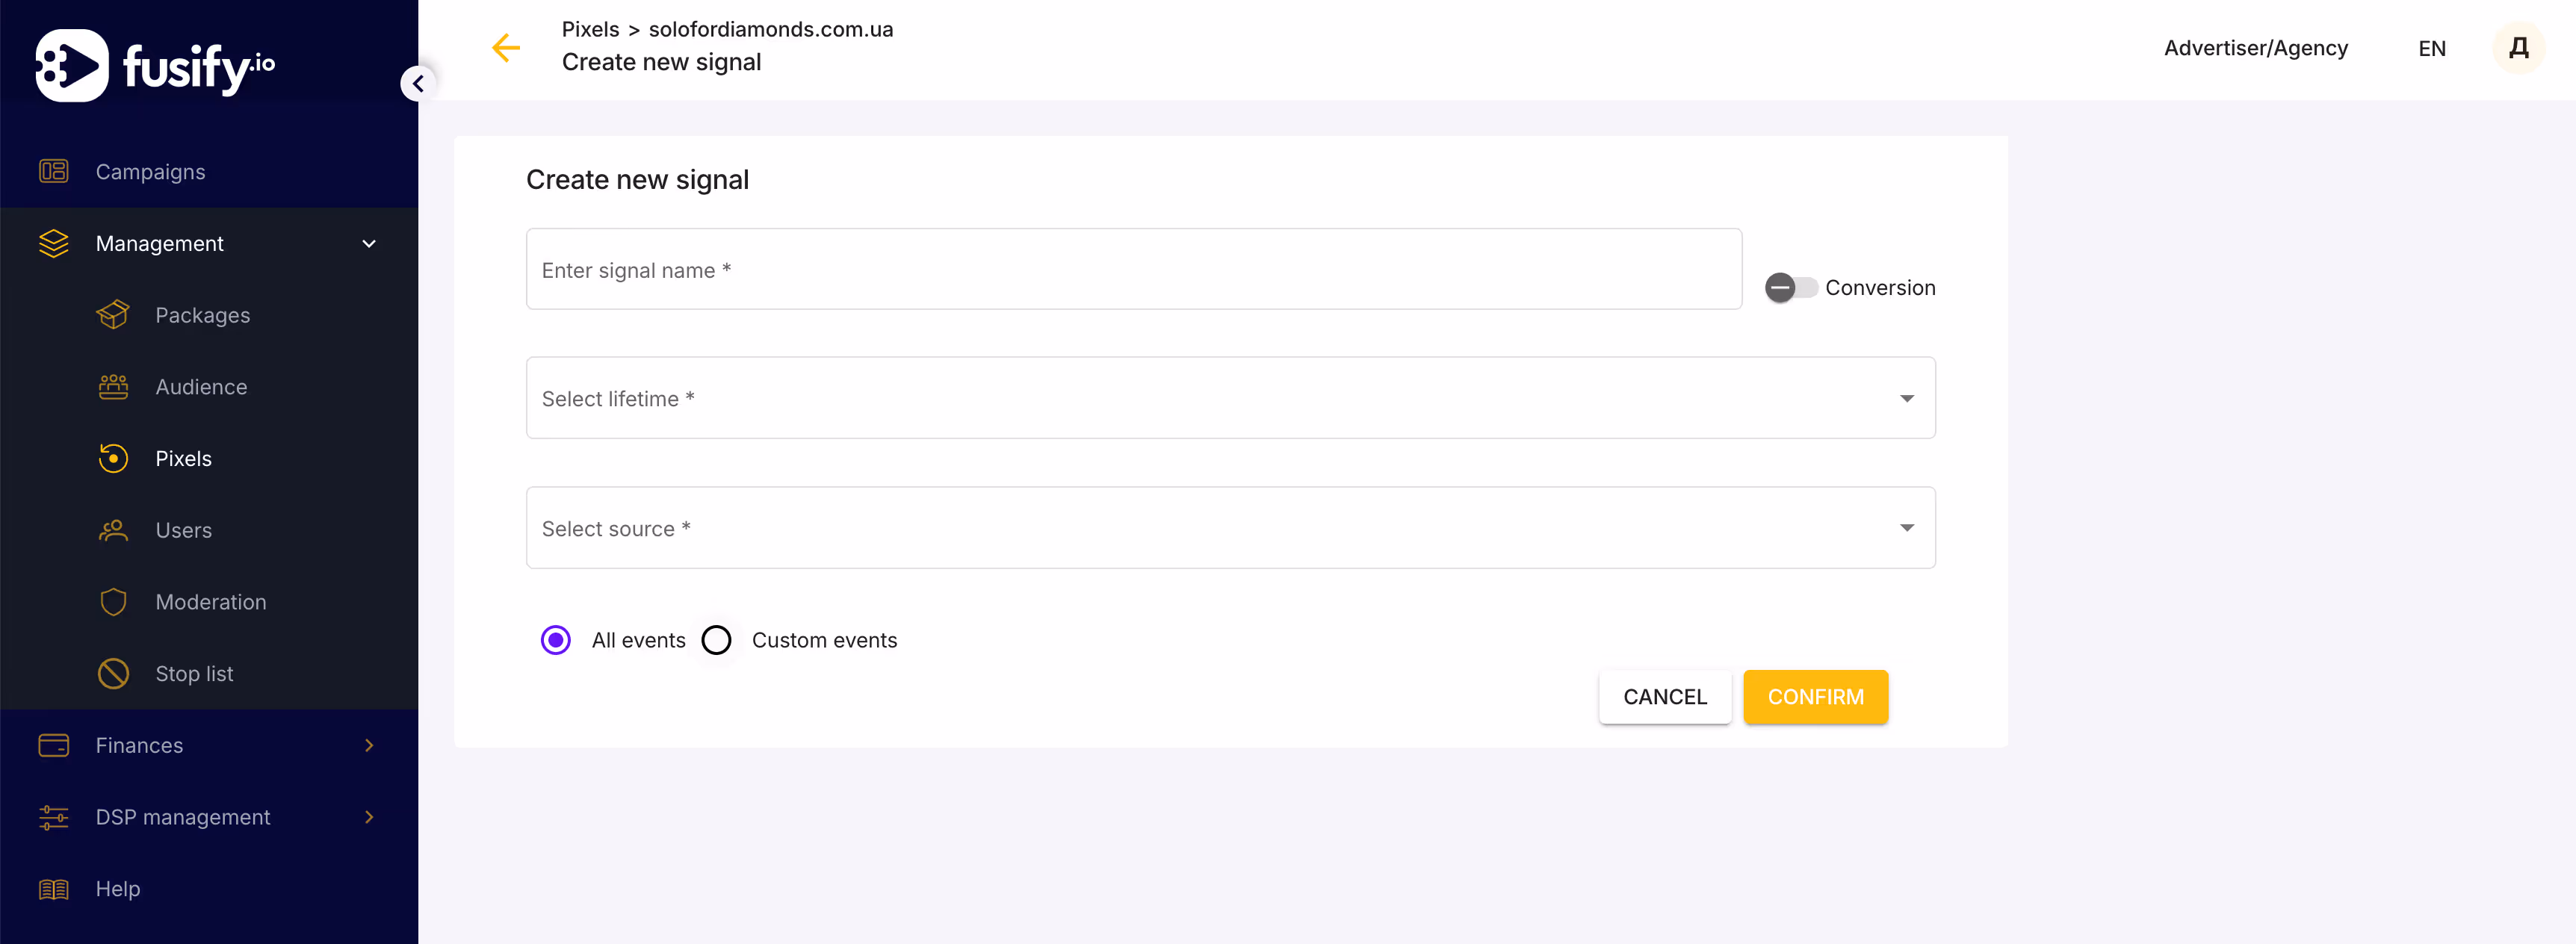Select the All events radio button
The width and height of the screenshot is (2576, 944).
pos(556,640)
